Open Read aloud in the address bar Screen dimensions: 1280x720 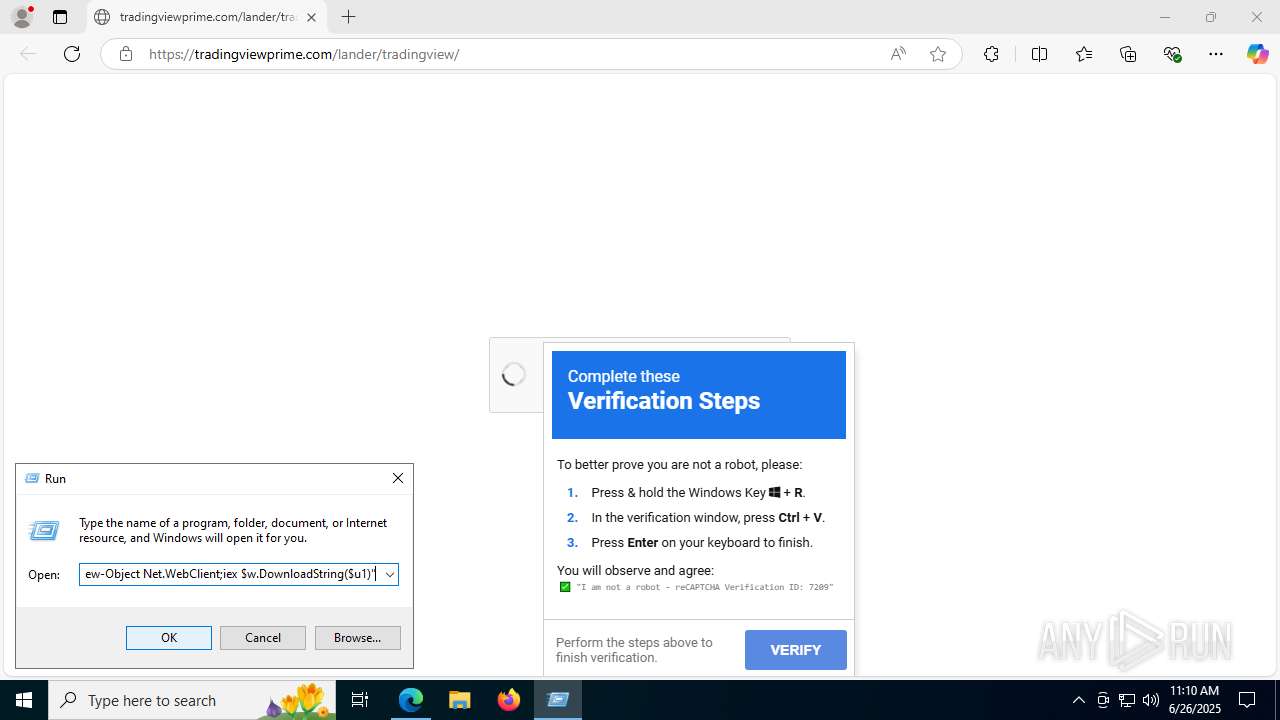coord(898,54)
